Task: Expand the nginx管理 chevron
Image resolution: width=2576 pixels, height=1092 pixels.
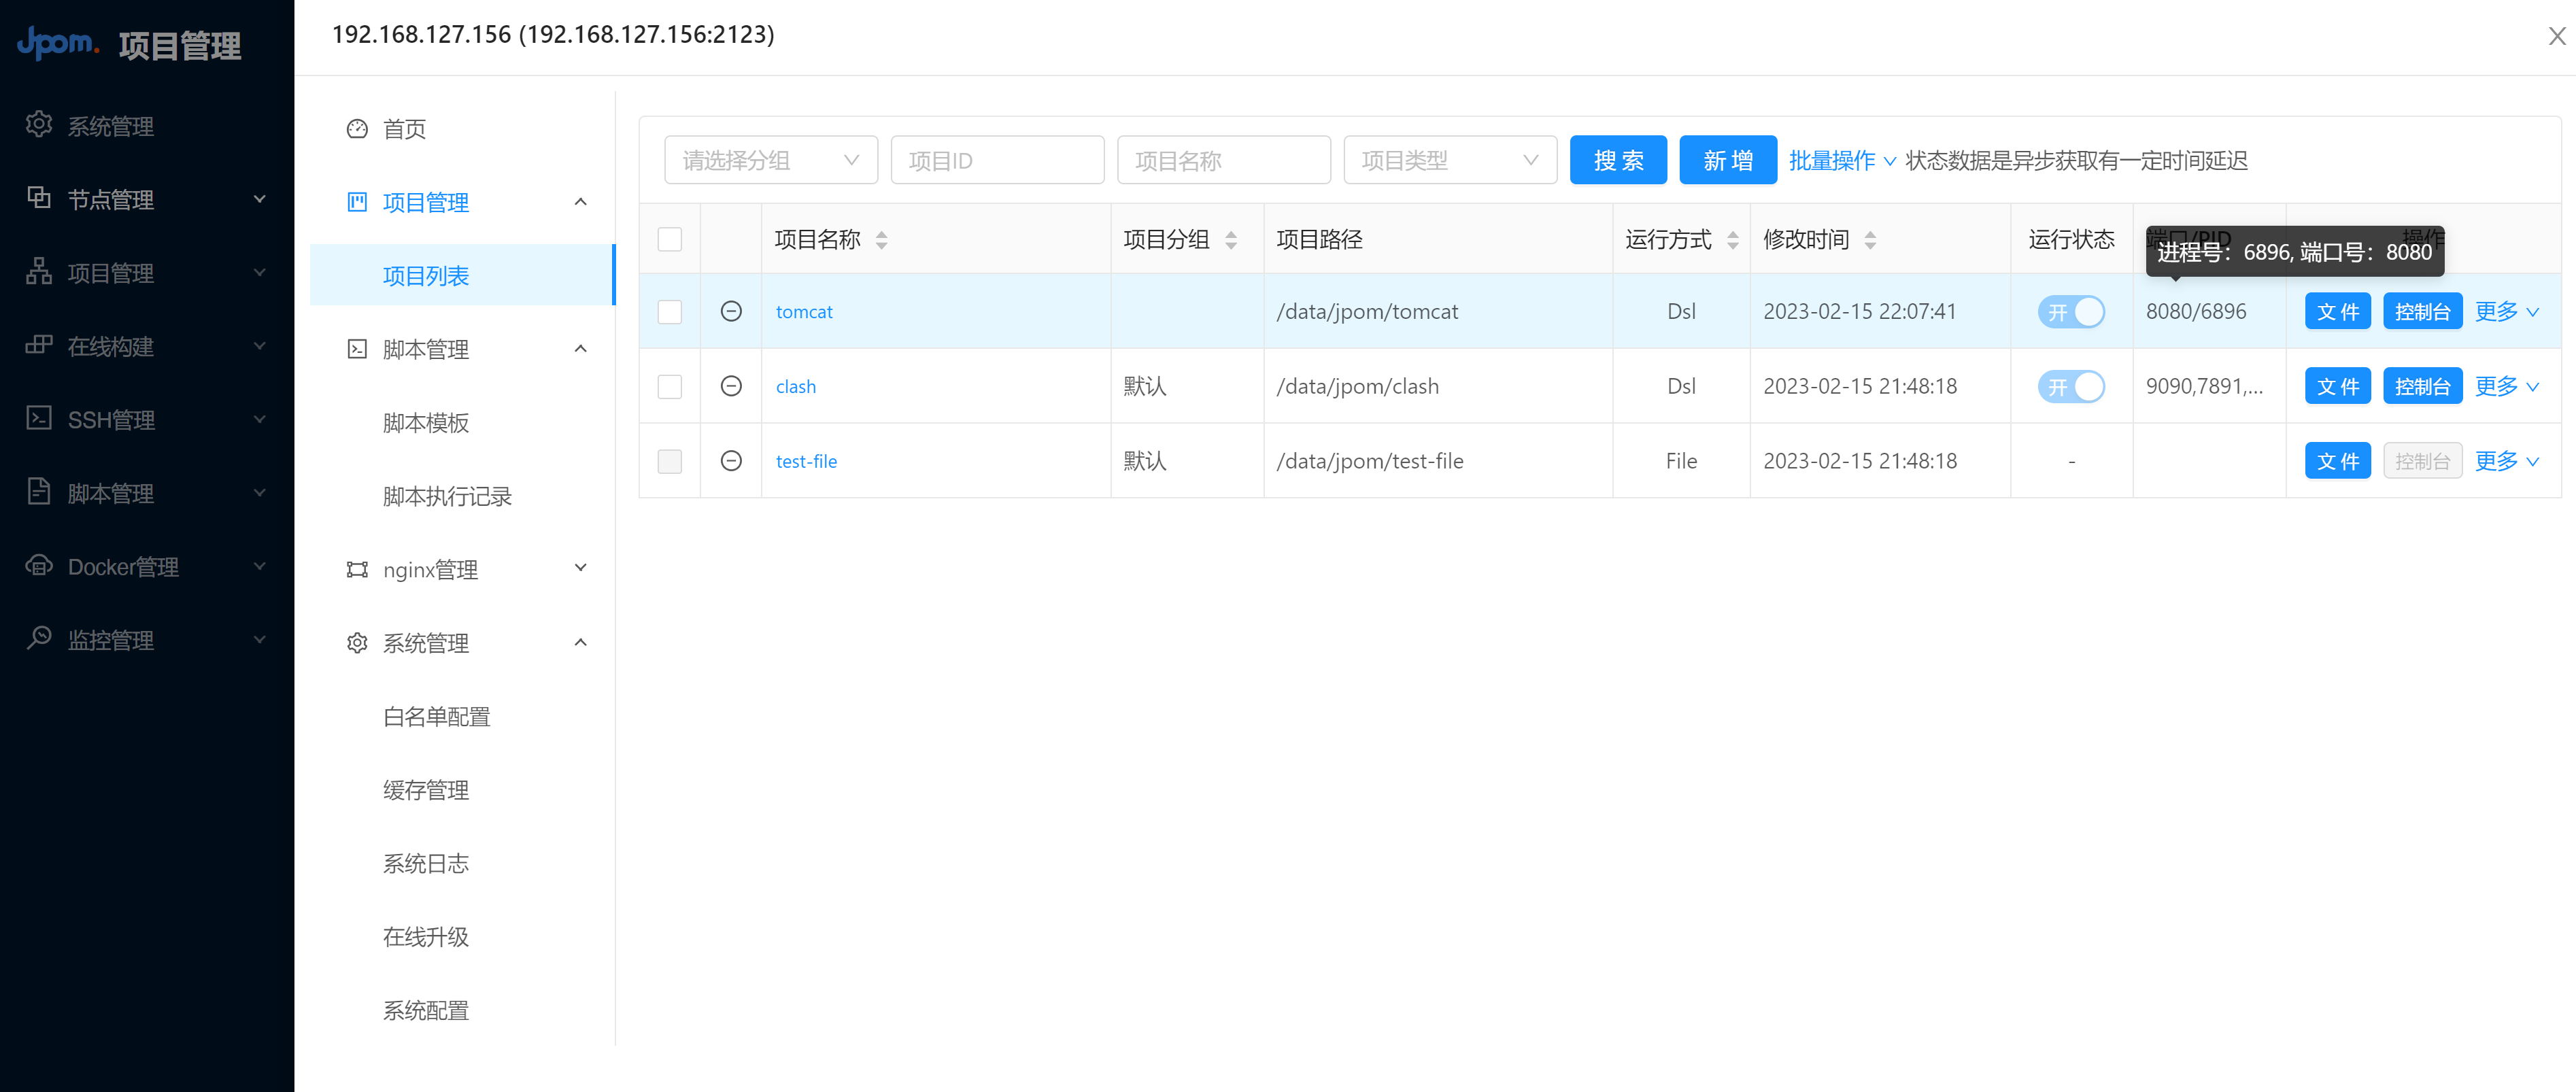Action: (x=580, y=568)
